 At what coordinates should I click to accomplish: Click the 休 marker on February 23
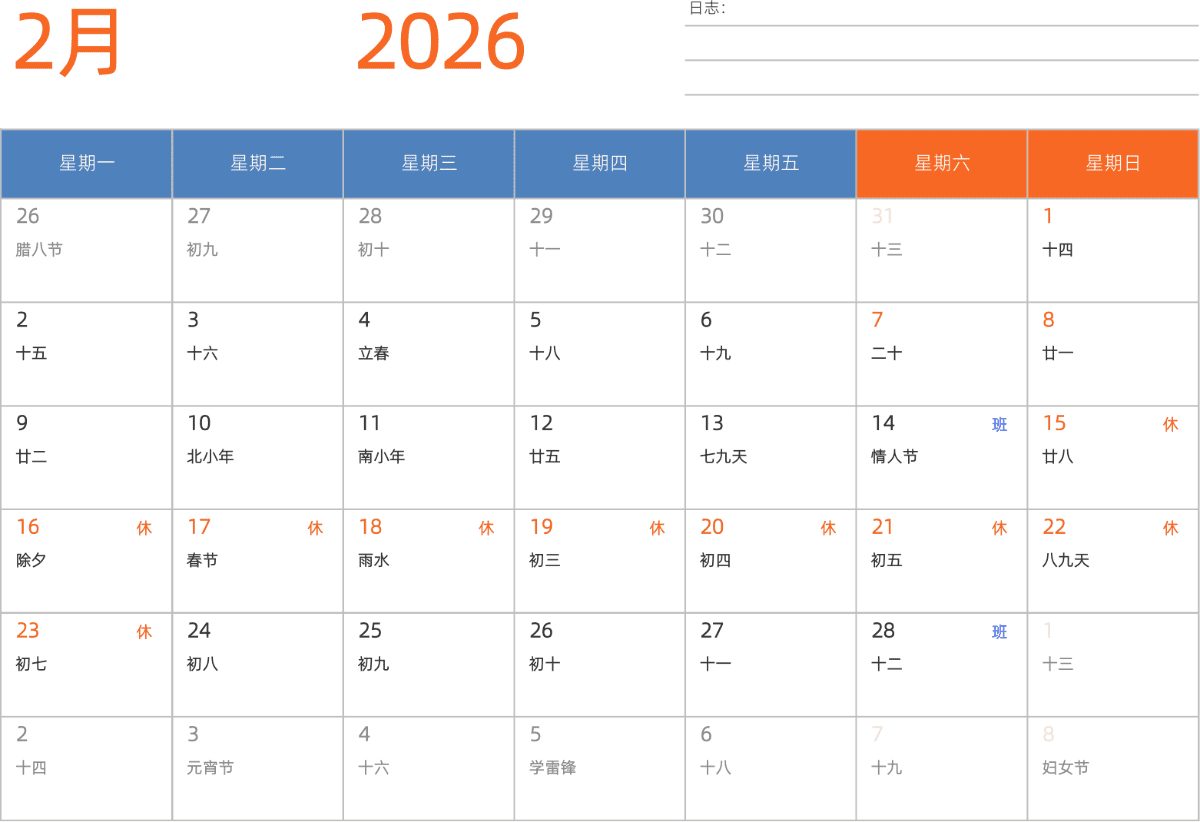tap(144, 632)
